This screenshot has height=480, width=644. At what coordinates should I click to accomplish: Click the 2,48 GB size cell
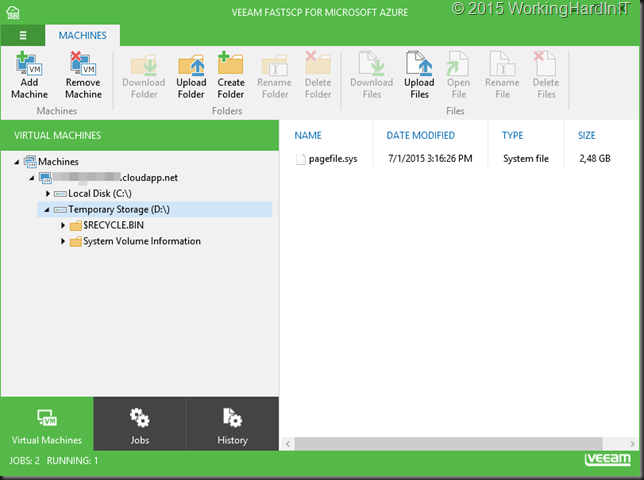coord(595,158)
